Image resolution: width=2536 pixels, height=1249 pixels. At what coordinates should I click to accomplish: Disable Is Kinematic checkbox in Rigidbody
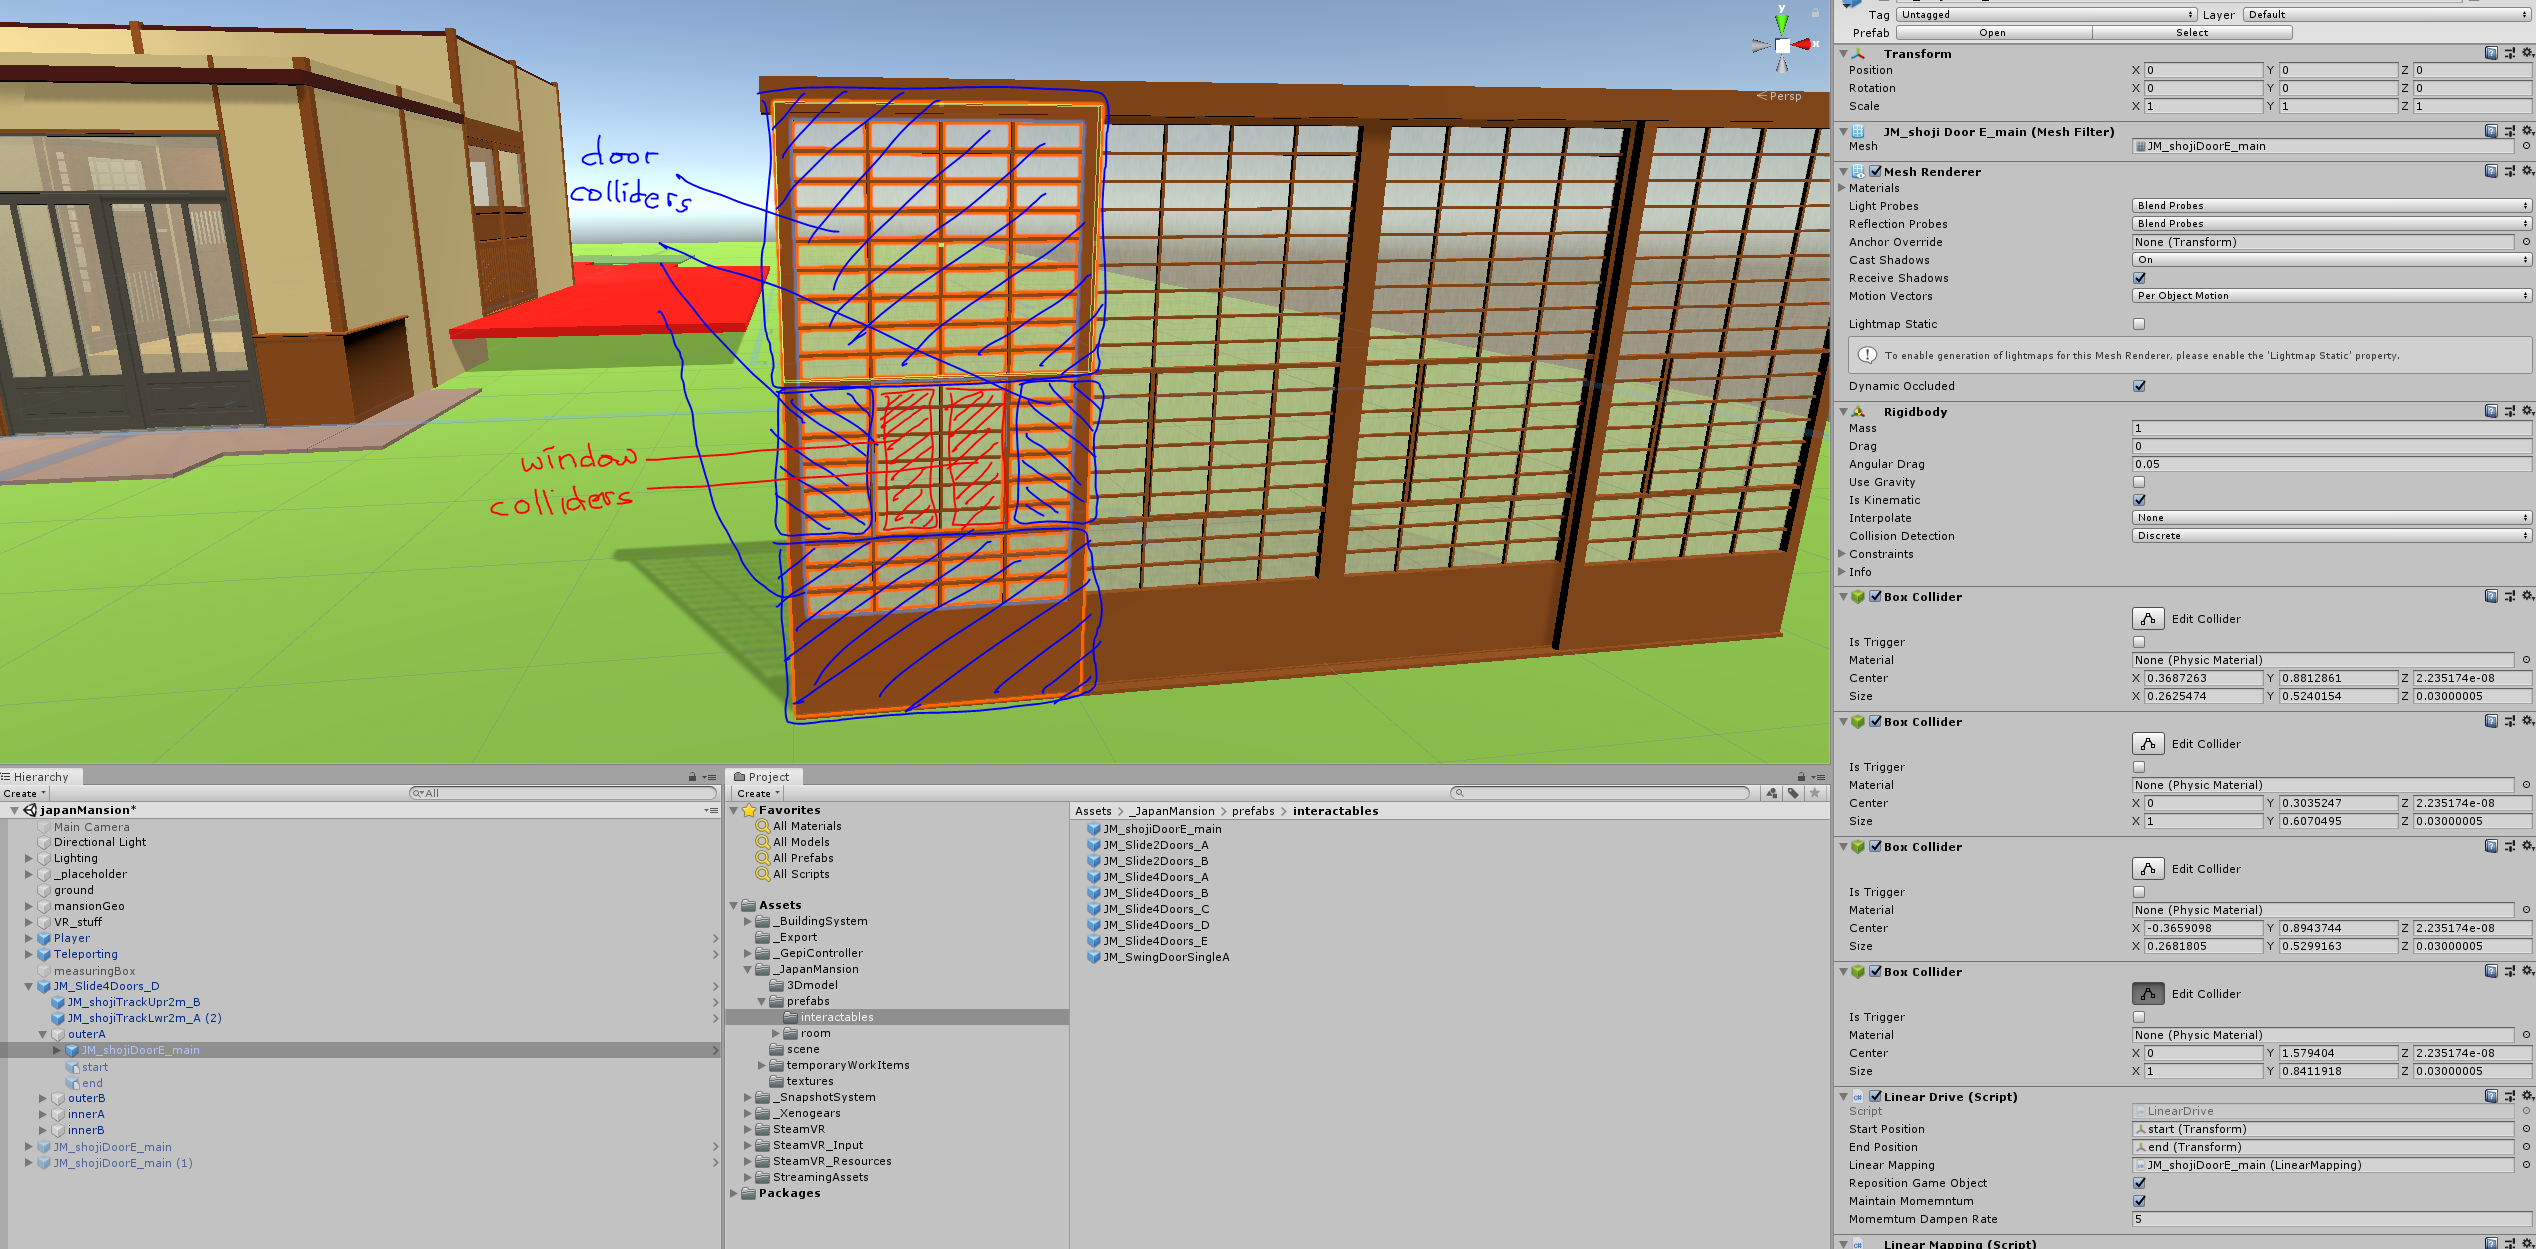2139,500
